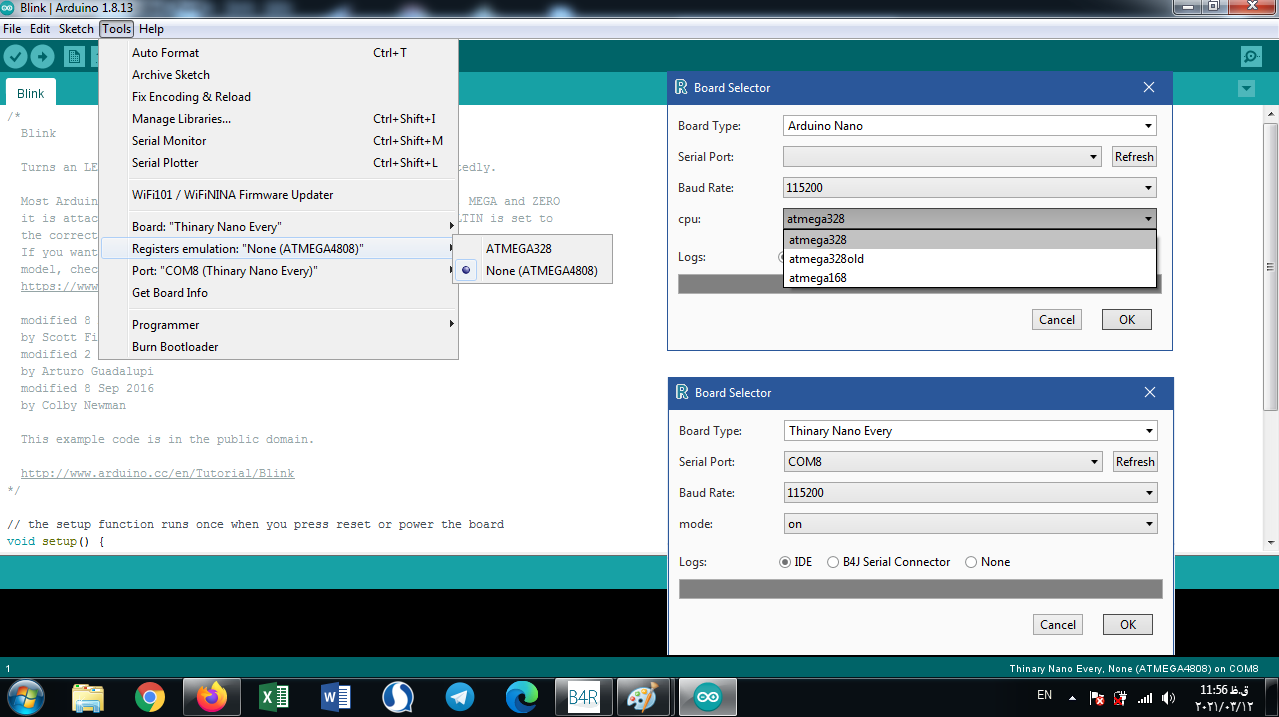Click the Arduino IDE taskbar button

pos(708,696)
